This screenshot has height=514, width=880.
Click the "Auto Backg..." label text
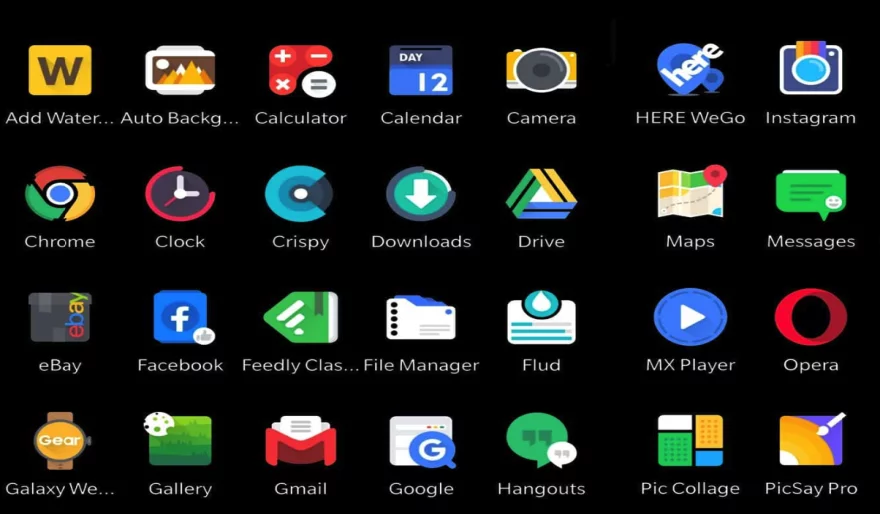pyautogui.click(x=180, y=118)
